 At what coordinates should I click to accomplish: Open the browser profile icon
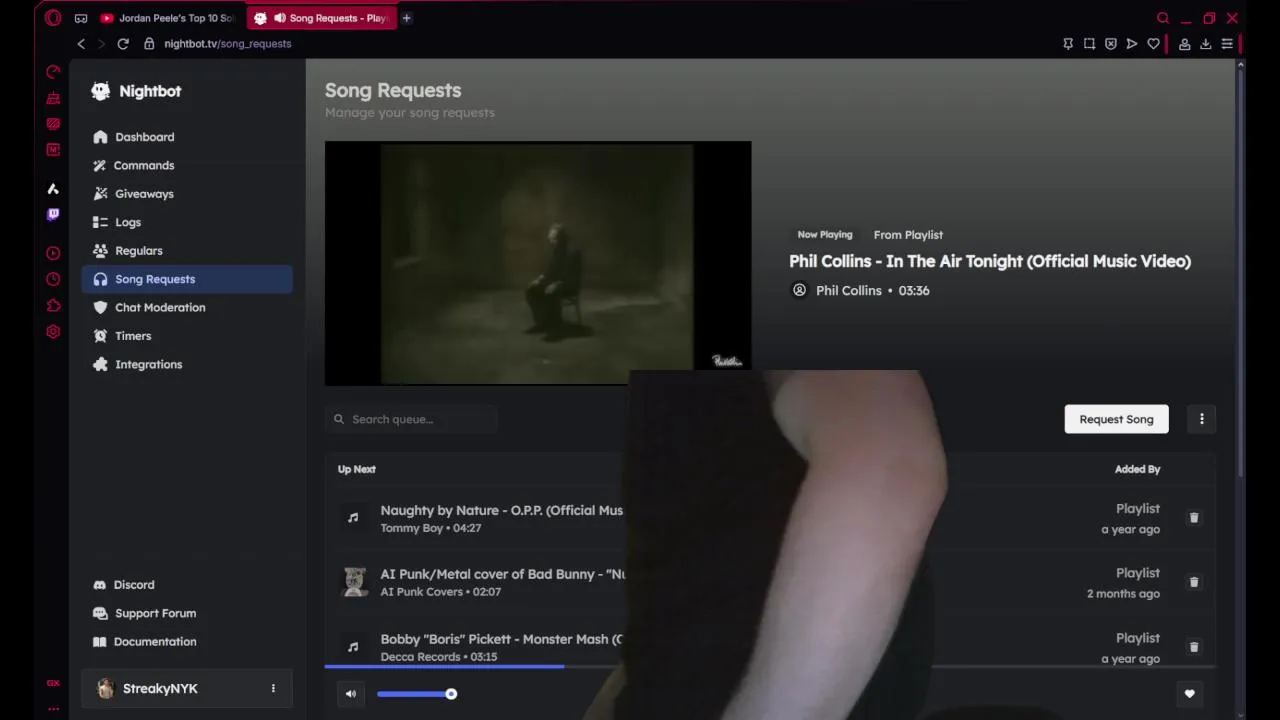[1184, 44]
